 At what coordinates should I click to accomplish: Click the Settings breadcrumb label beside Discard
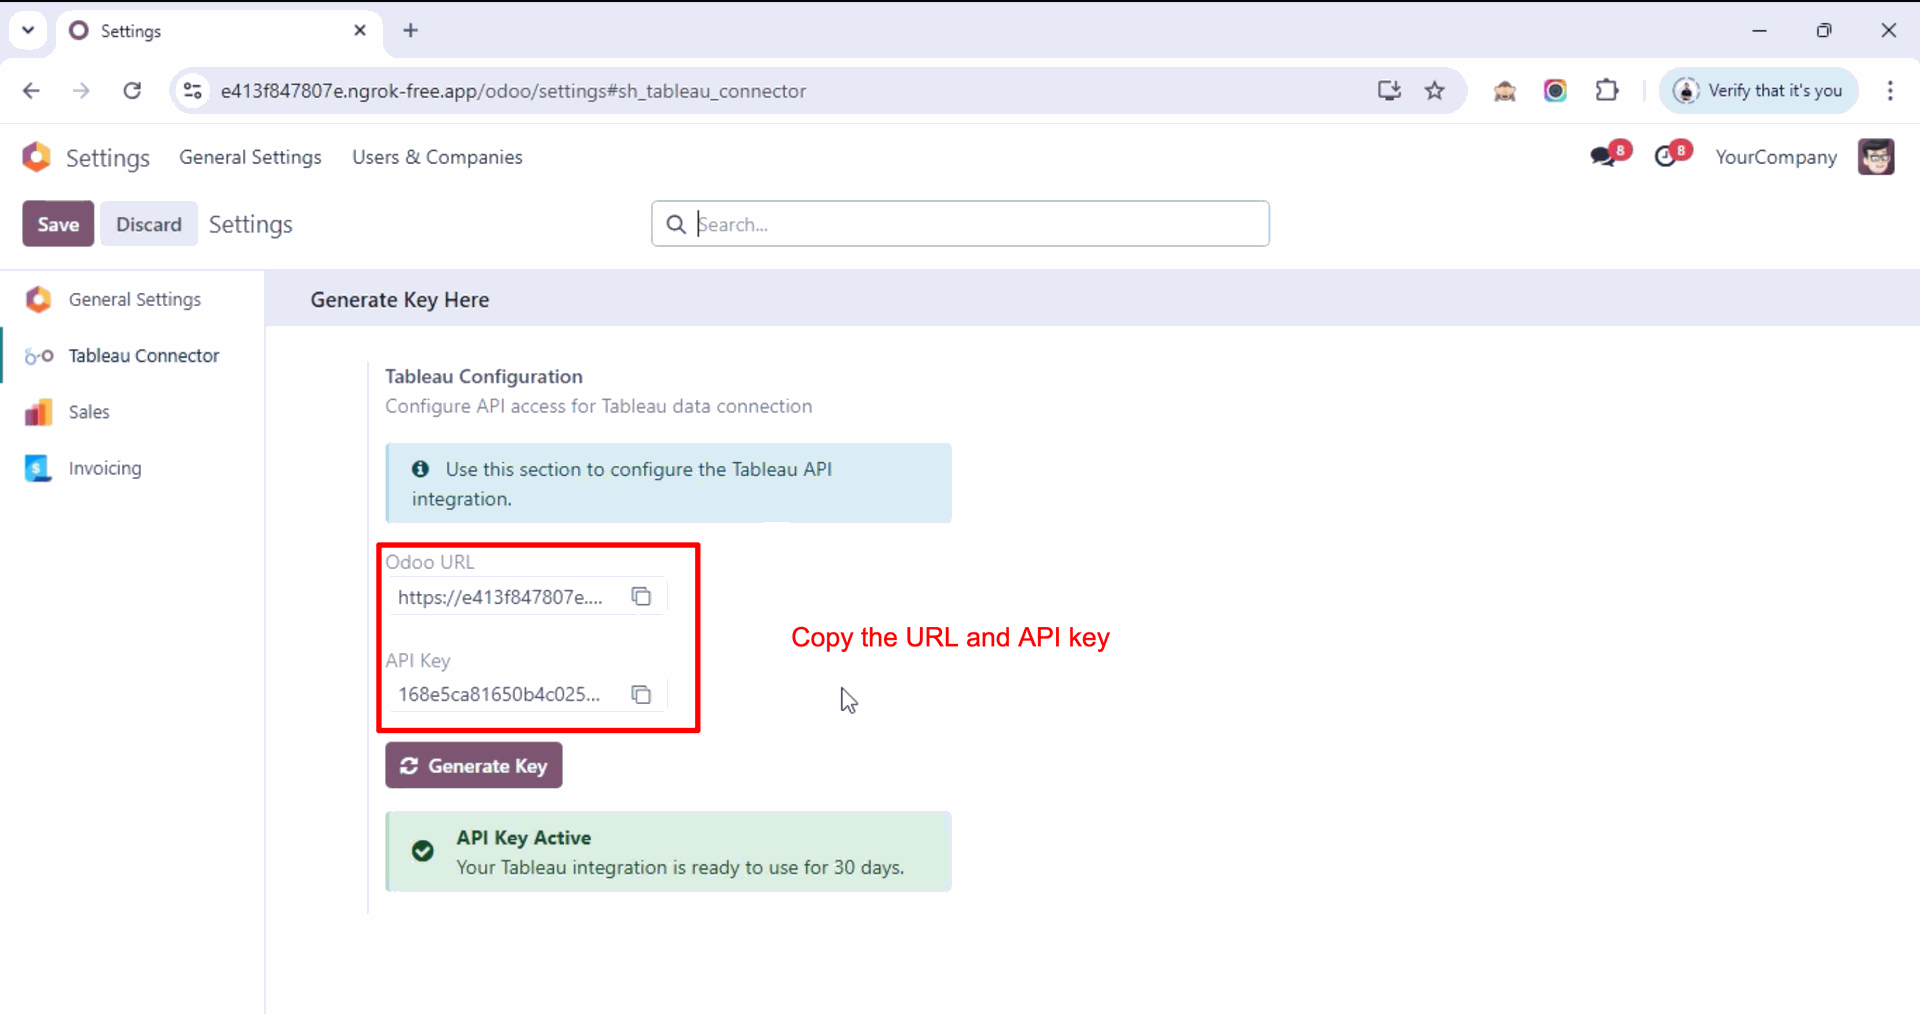[x=251, y=224]
